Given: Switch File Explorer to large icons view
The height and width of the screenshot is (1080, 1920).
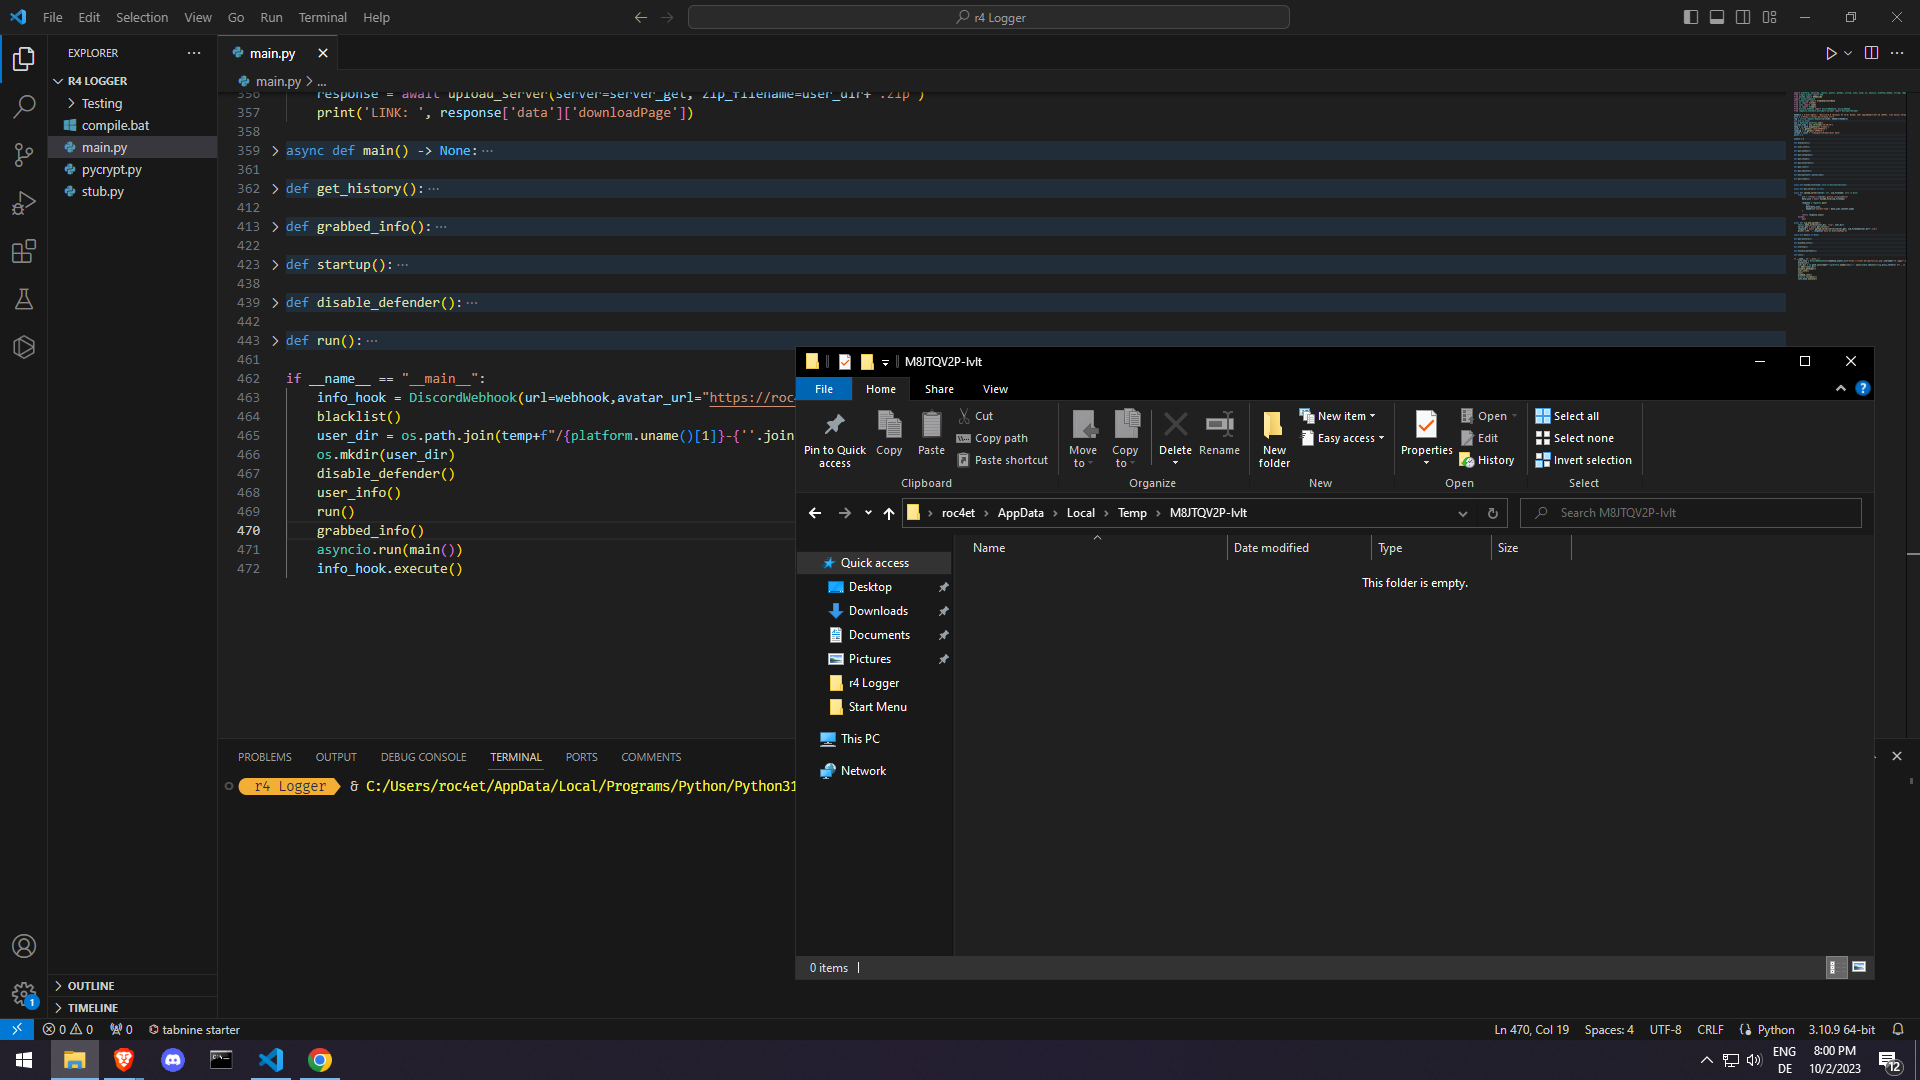Looking at the screenshot, I should (x=1859, y=967).
